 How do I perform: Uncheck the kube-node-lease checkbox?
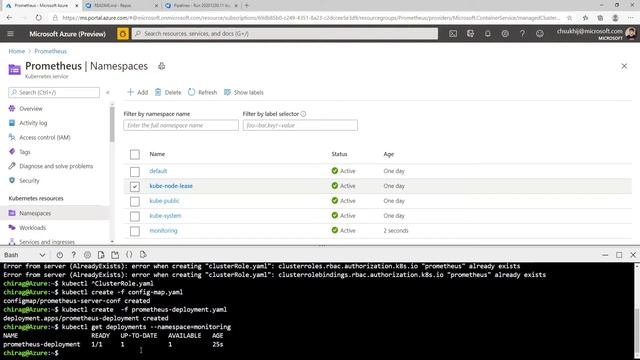coord(135,187)
